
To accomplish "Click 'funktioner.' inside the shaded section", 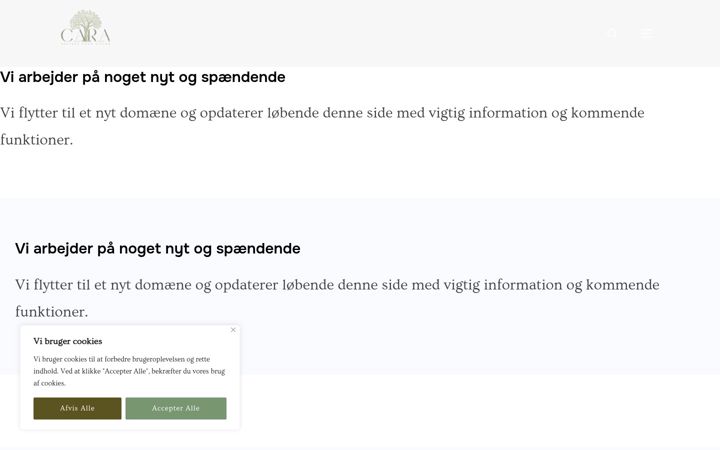I will click(51, 312).
